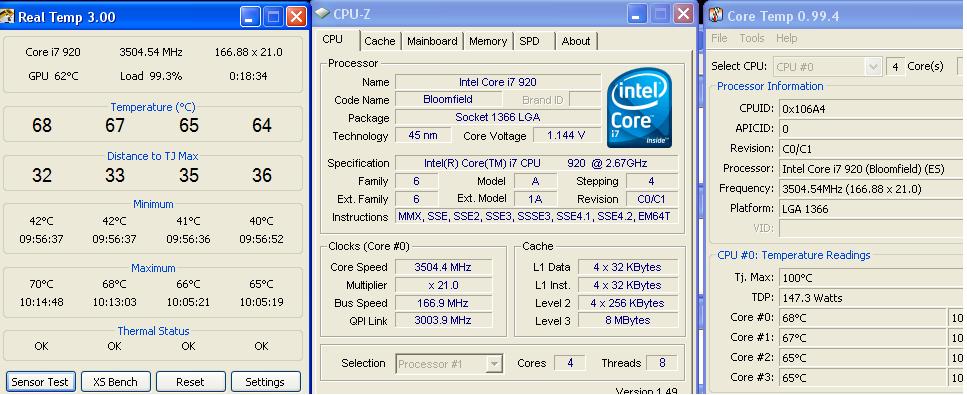This screenshot has height=395, width=967.
Task: Close the CPU-Z window
Action: point(683,14)
